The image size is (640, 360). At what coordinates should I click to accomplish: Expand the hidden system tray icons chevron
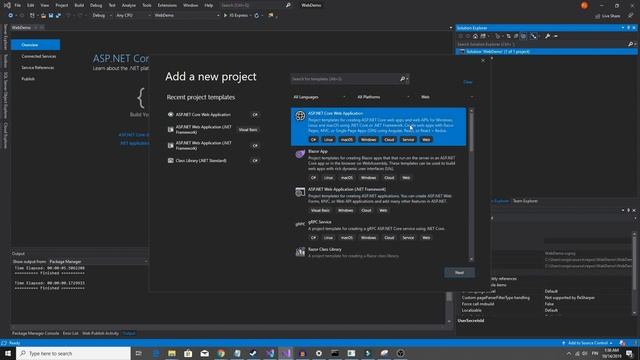point(569,353)
